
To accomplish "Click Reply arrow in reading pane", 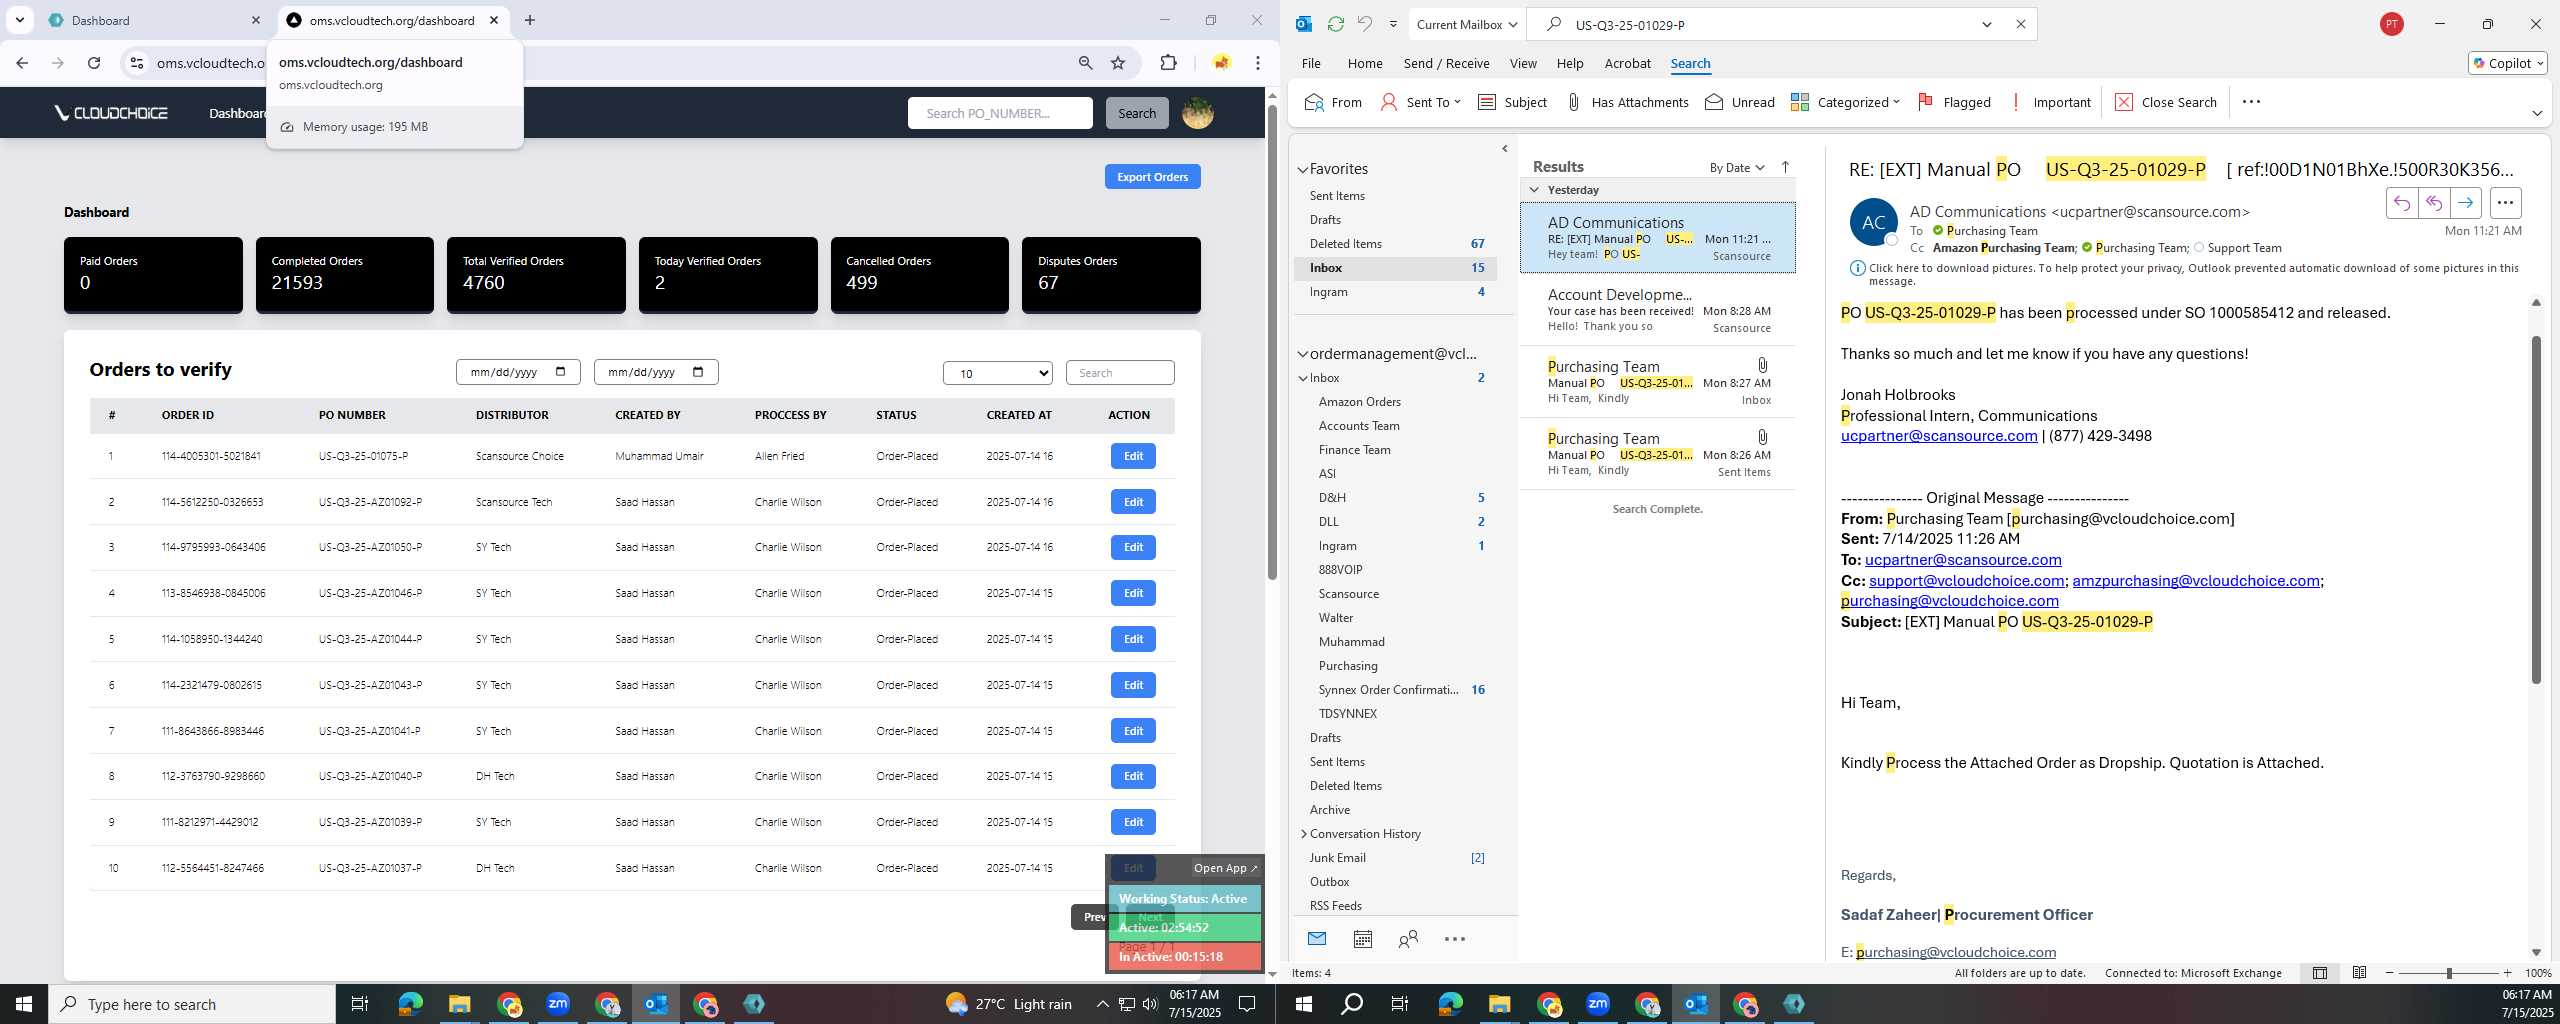I will click(2401, 203).
